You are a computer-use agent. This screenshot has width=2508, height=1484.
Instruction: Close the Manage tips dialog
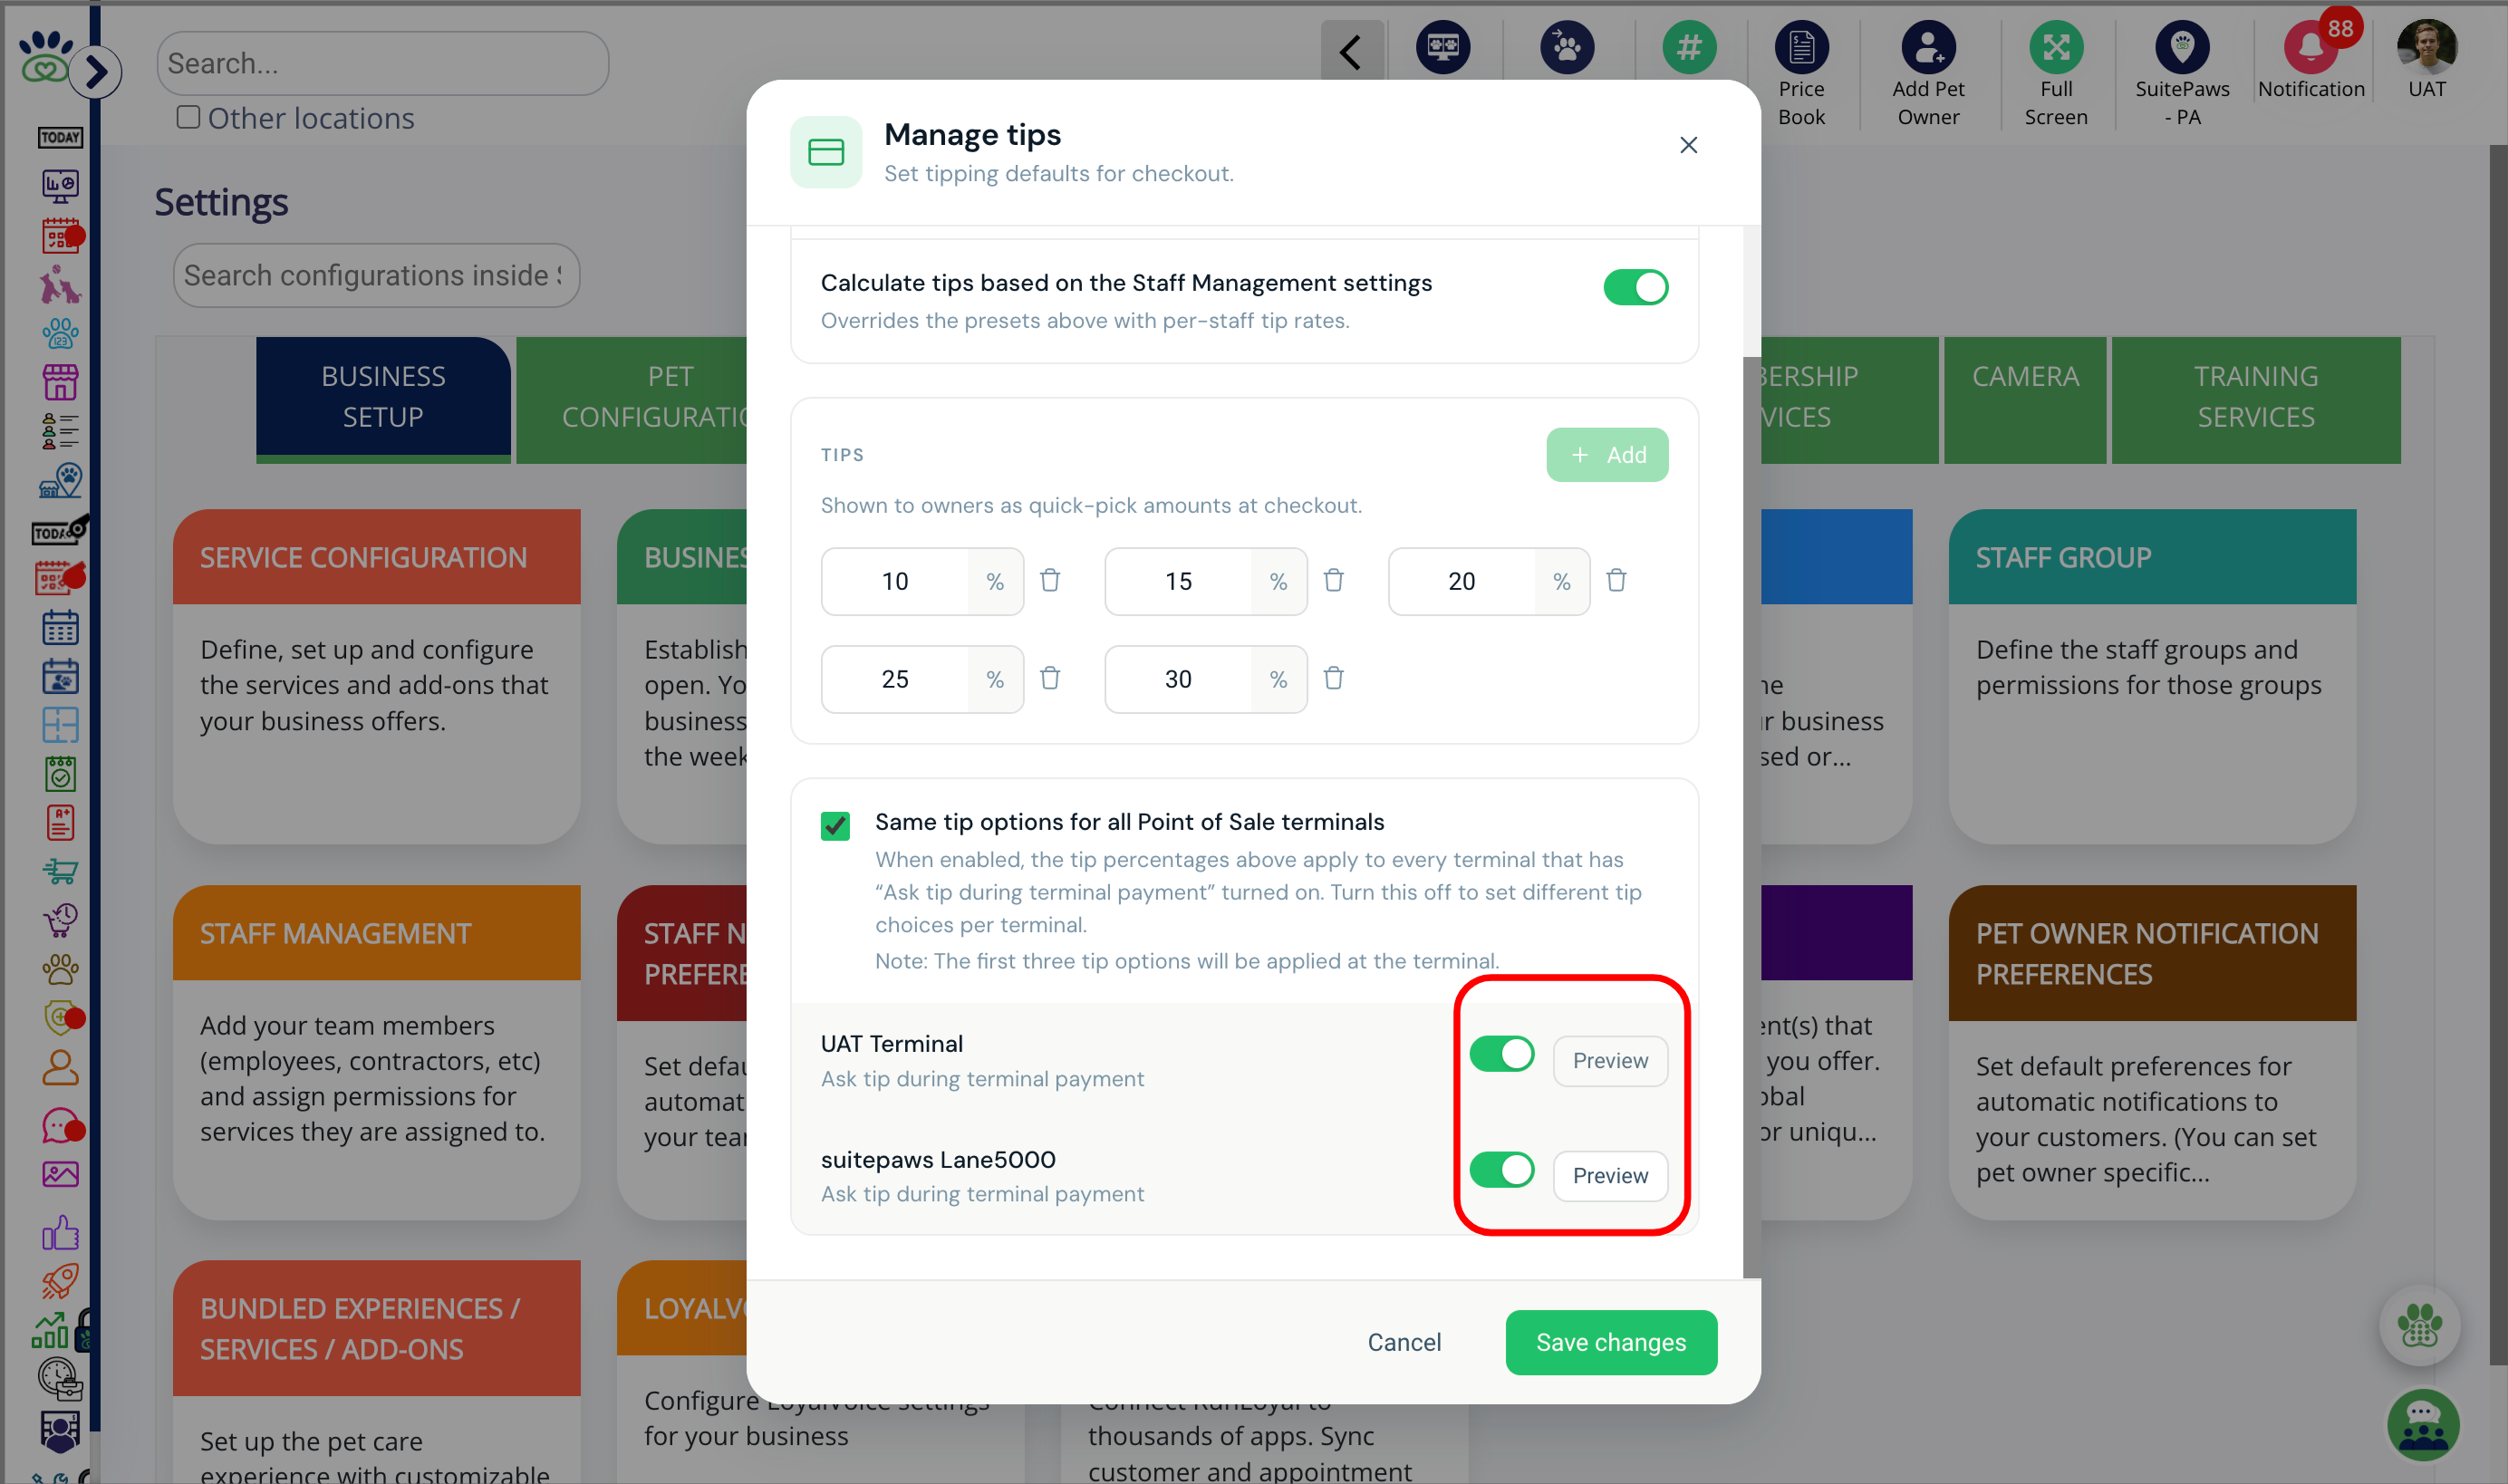(x=1688, y=145)
